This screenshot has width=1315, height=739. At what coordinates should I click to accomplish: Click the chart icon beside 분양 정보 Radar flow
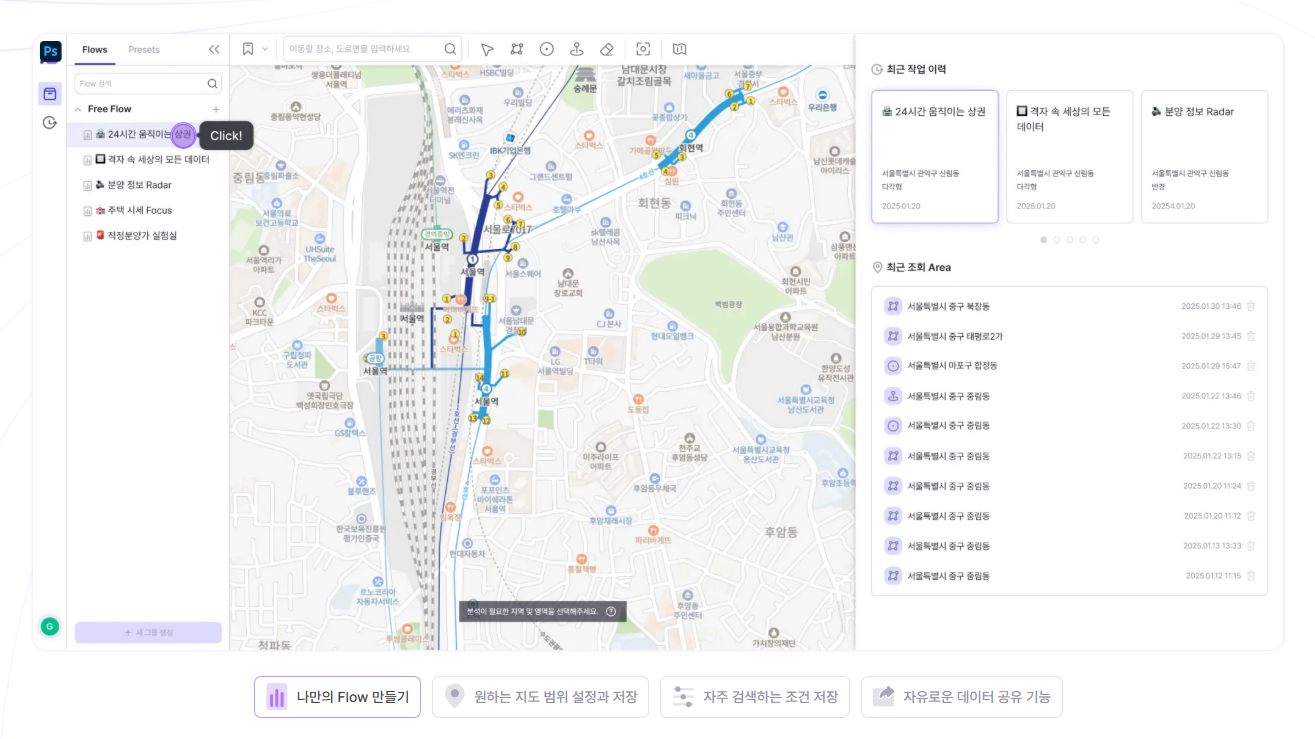click(87, 185)
